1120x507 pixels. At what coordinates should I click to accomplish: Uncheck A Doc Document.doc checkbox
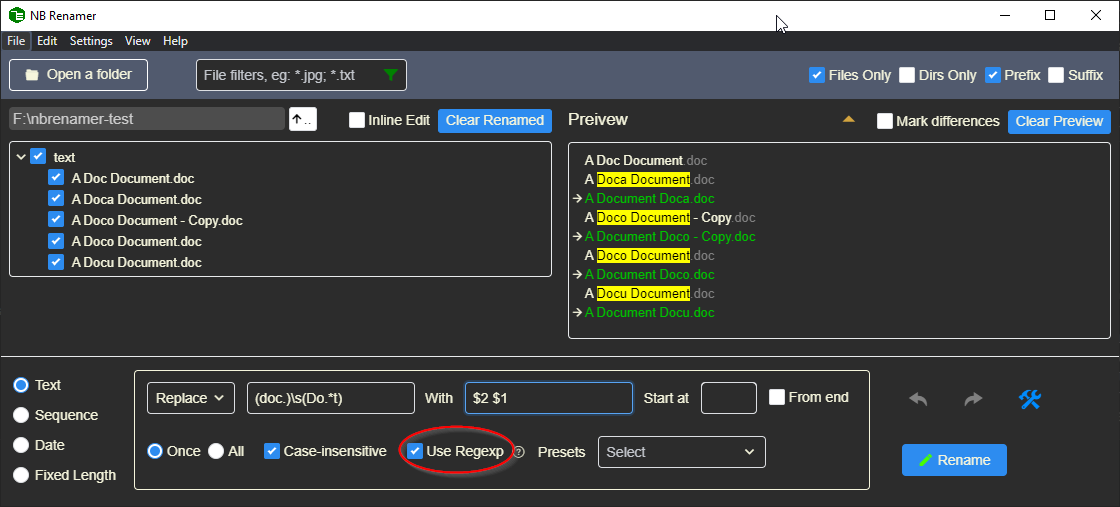pos(56,178)
